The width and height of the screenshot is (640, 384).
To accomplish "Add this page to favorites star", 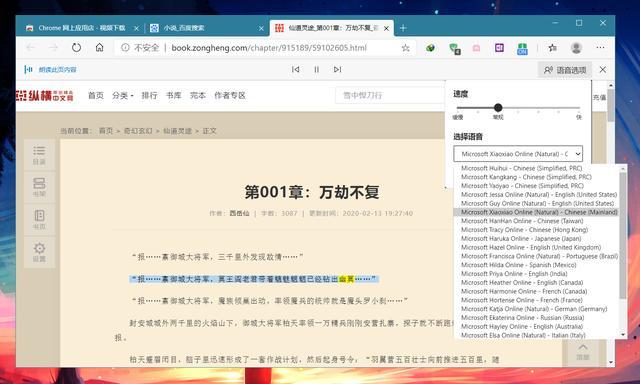I will [405, 48].
